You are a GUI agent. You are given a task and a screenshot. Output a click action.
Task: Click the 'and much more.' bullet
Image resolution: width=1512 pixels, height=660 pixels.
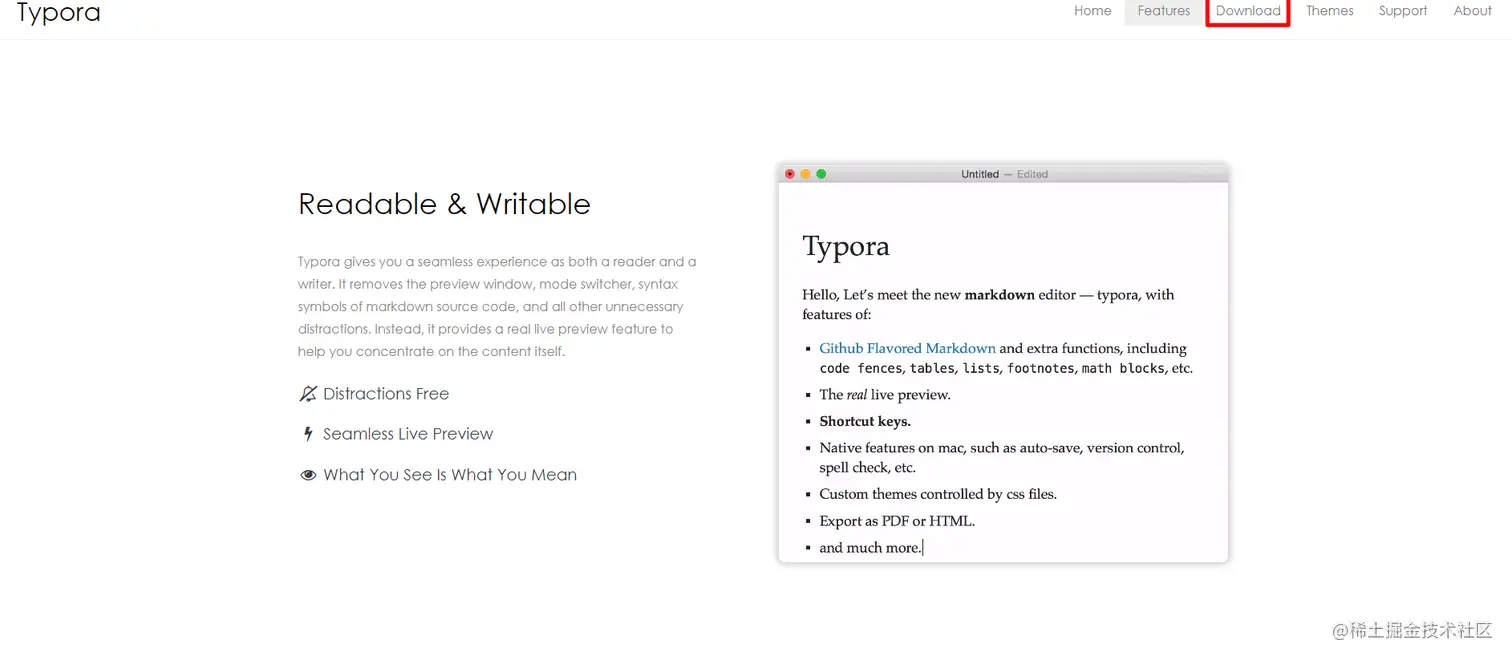point(870,548)
